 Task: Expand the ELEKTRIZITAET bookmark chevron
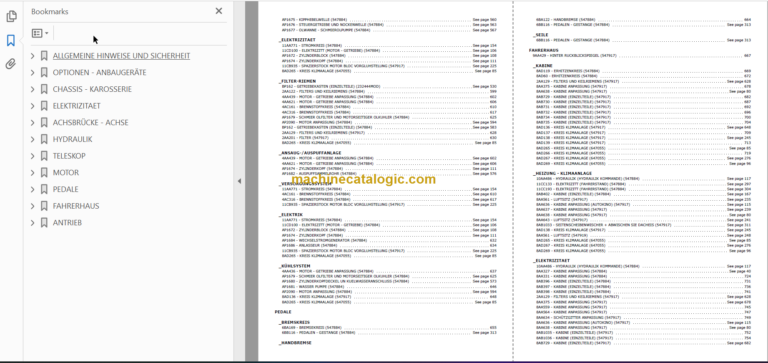tap(32, 106)
